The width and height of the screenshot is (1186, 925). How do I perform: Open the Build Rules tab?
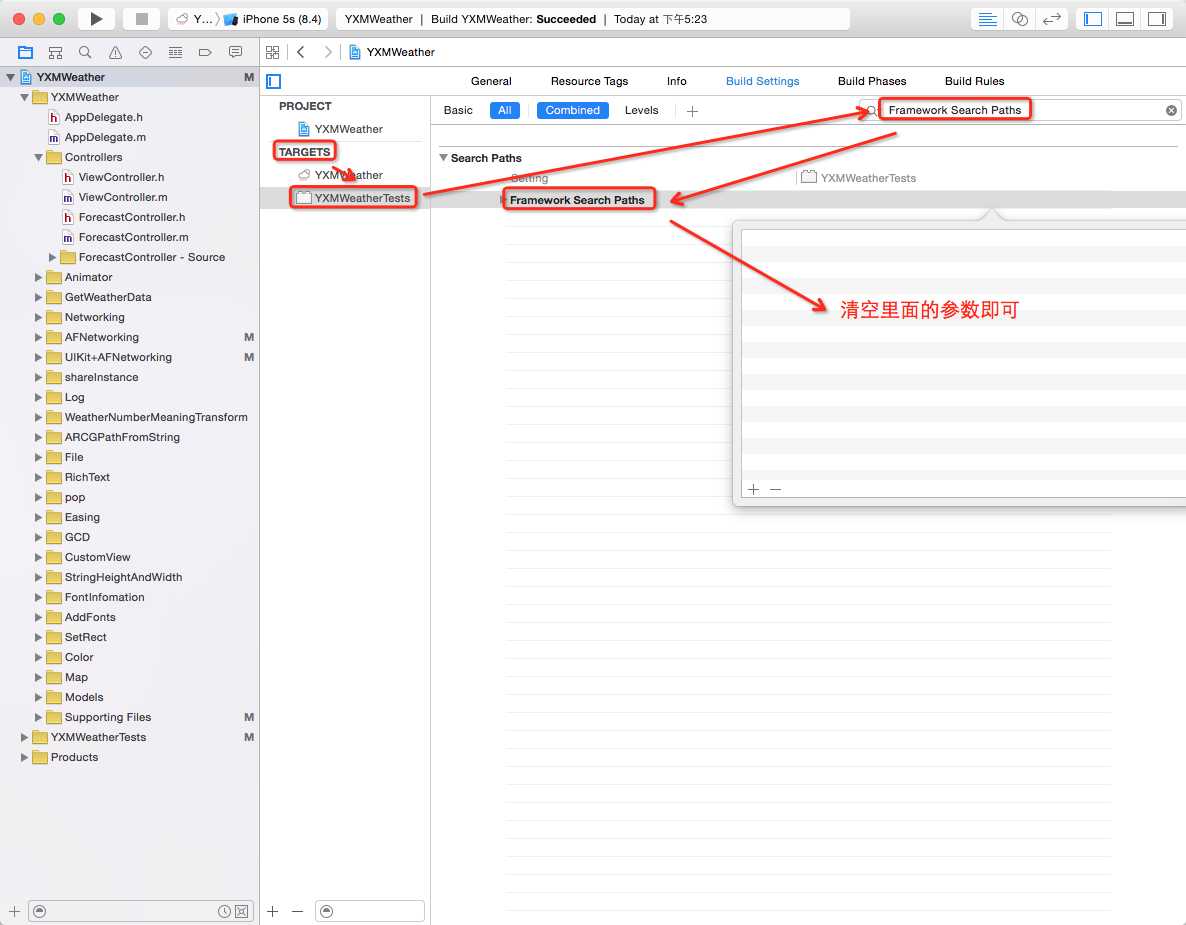[x=974, y=81]
